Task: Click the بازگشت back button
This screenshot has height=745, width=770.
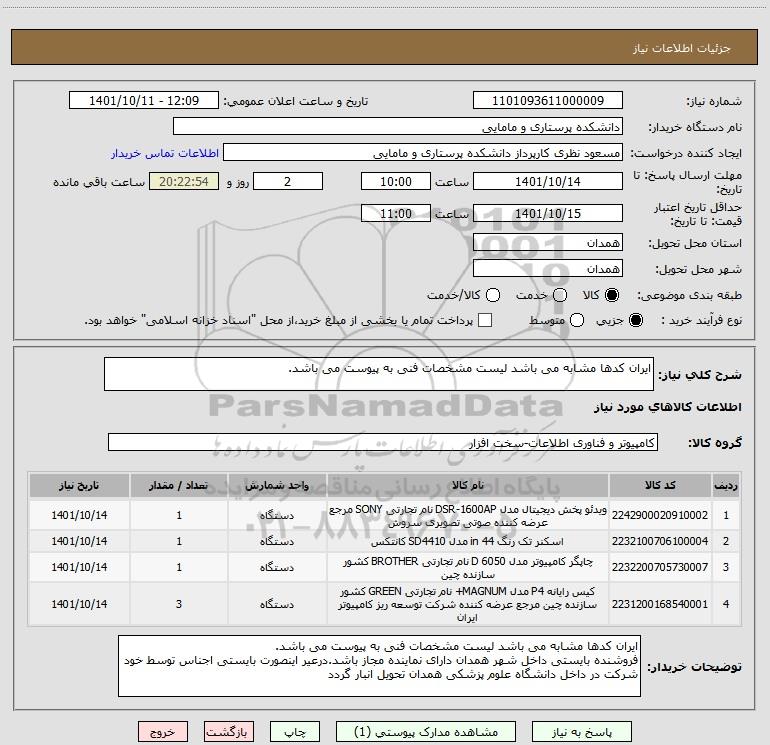Action: click(x=228, y=732)
